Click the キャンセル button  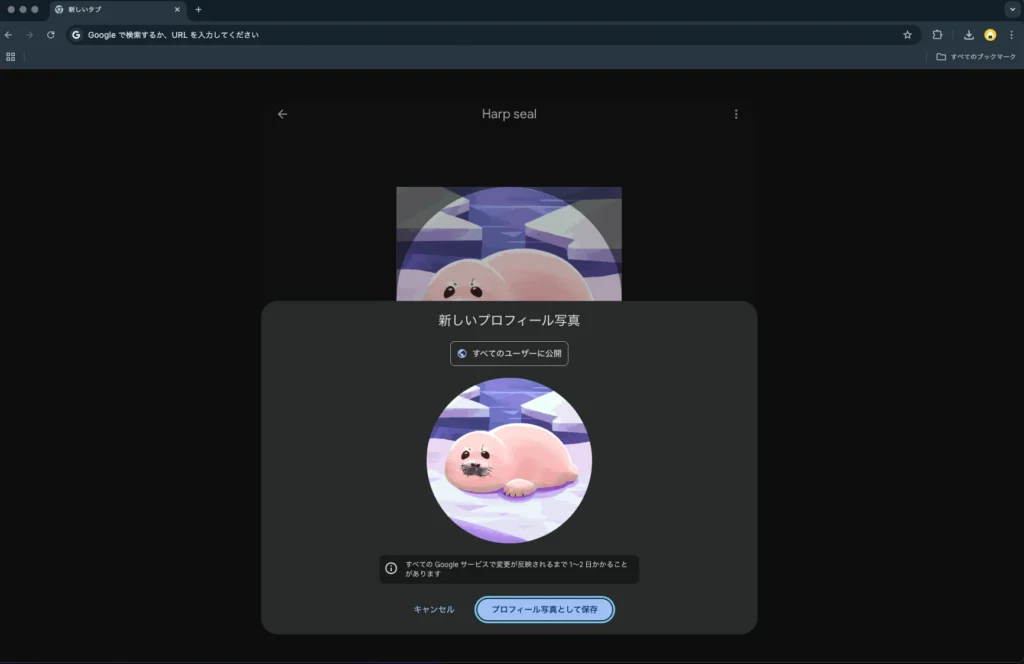[x=434, y=609]
